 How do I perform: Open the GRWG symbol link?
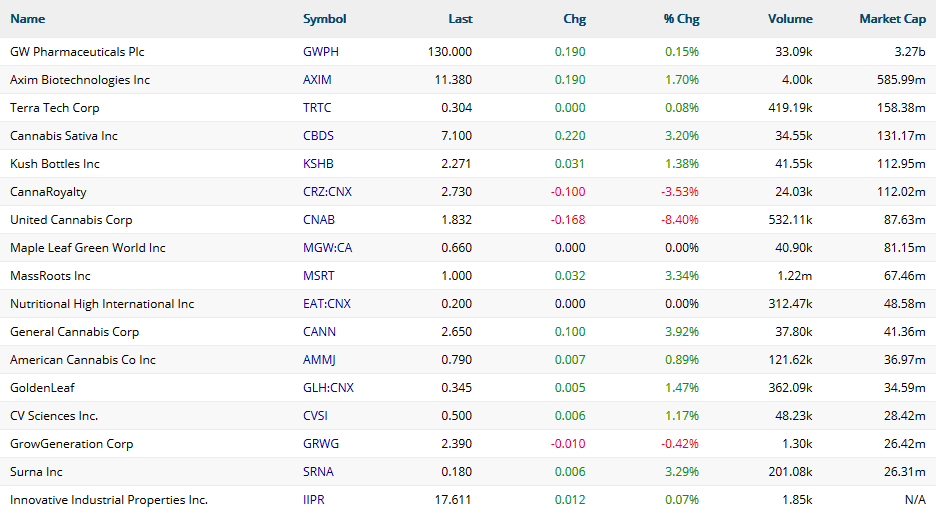[x=321, y=445]
